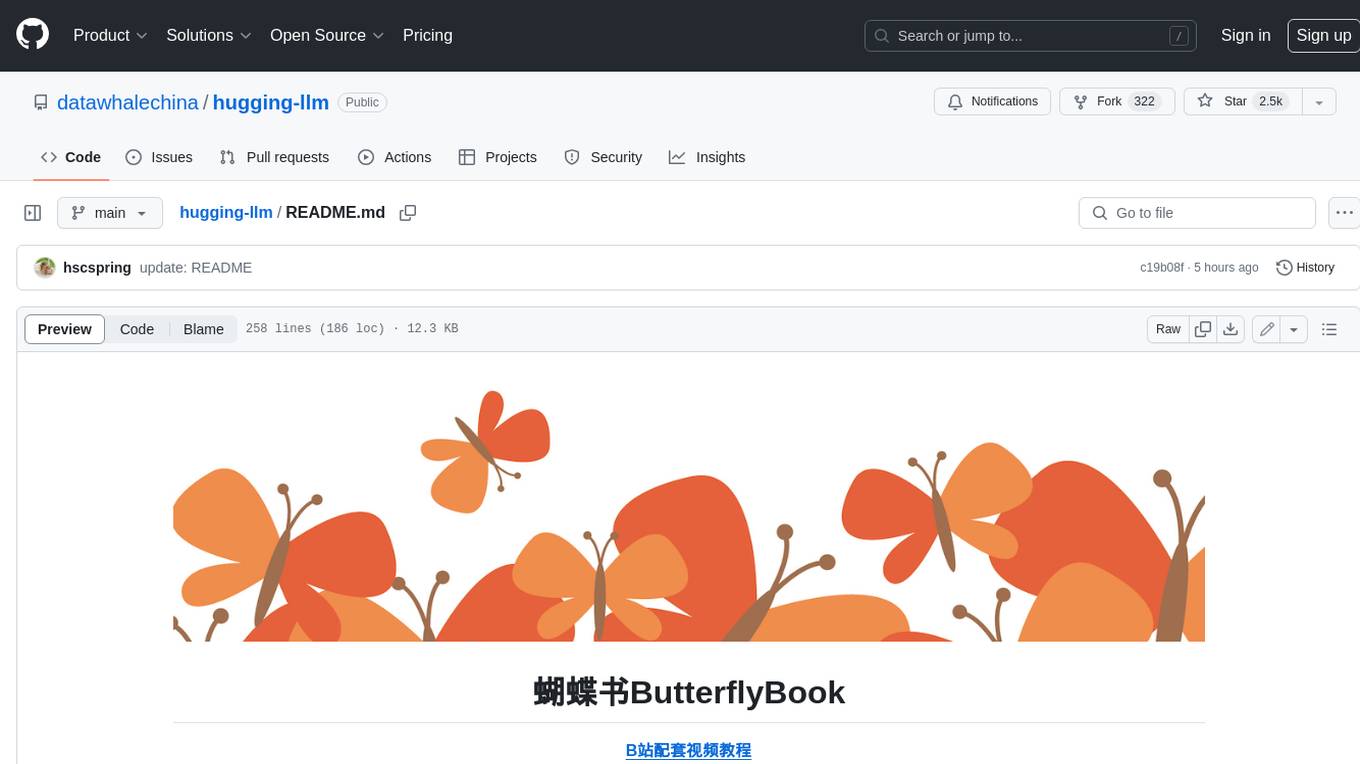Viewport: 1360px width, 764px height.
Task: Switch to the Issues tab
Action: [x=159, y=157]
